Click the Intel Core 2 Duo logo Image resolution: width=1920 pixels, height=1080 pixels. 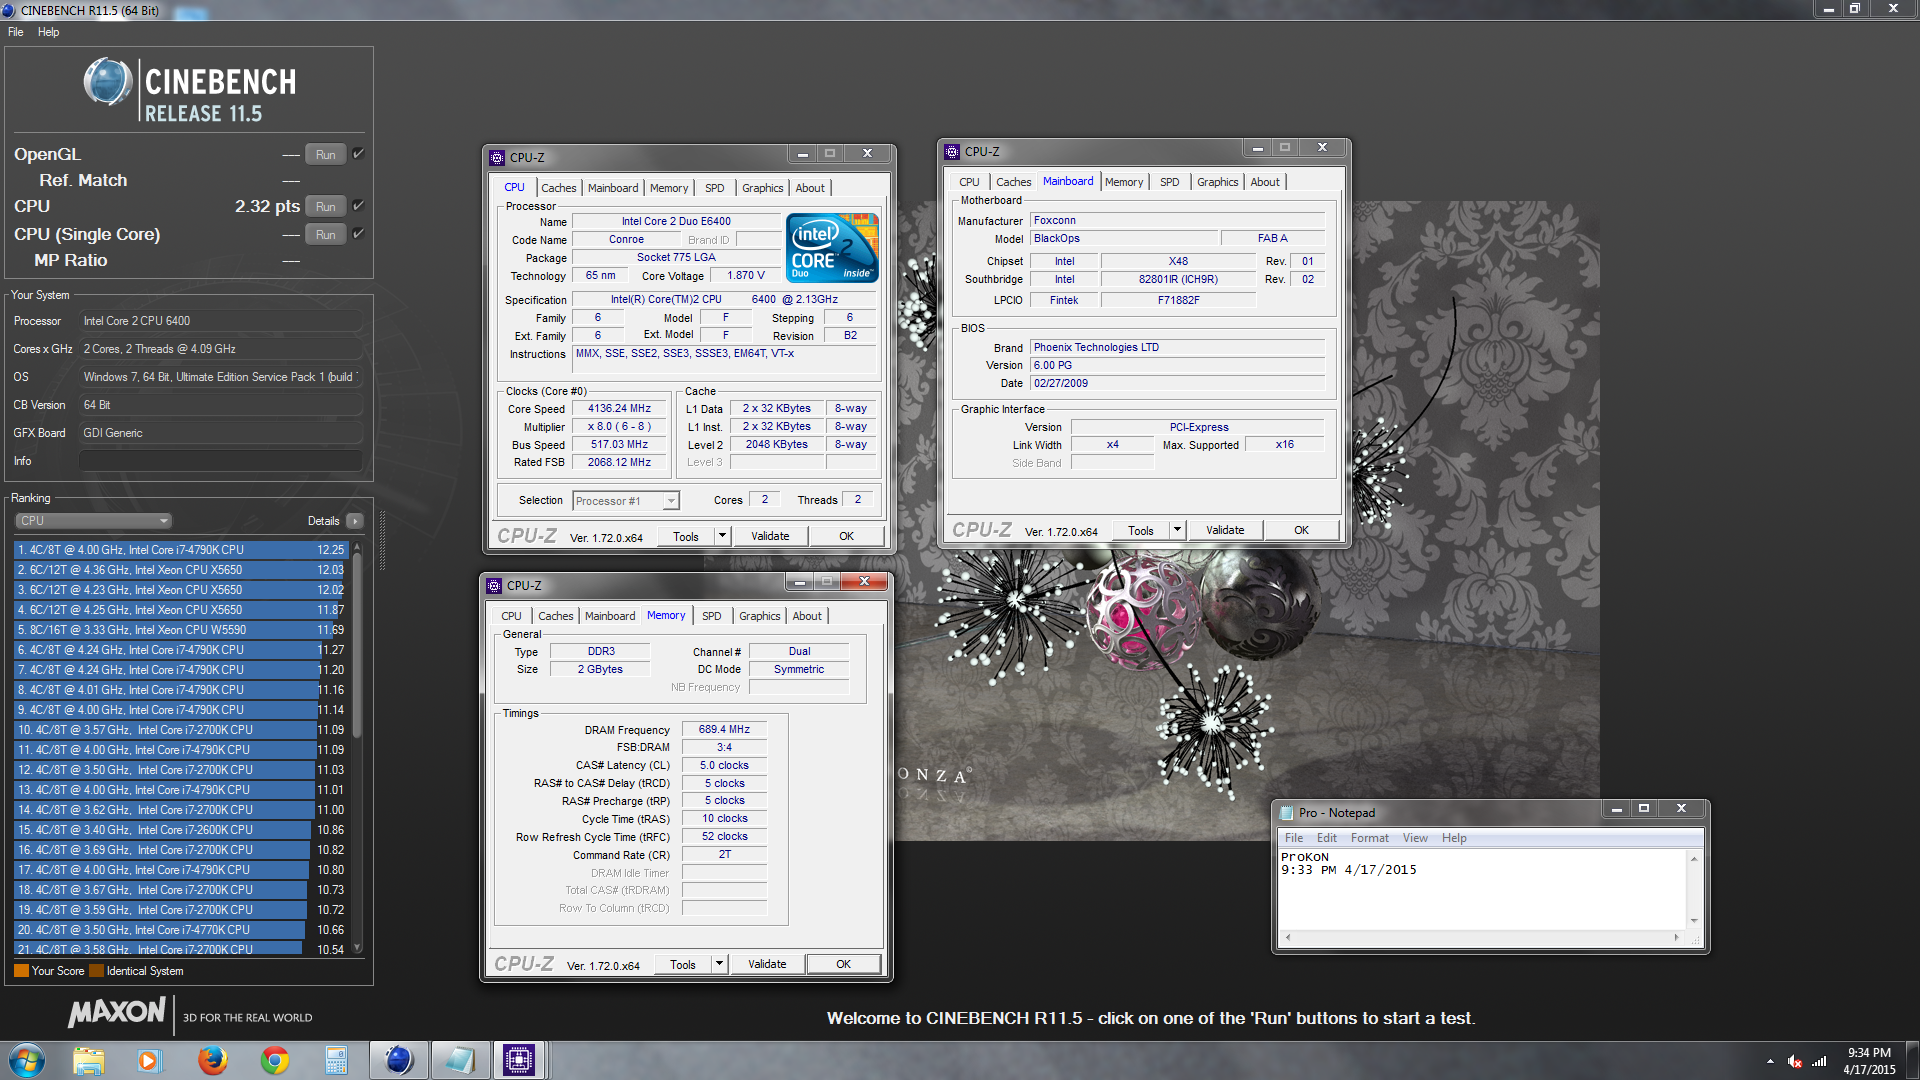click(832, 247)
